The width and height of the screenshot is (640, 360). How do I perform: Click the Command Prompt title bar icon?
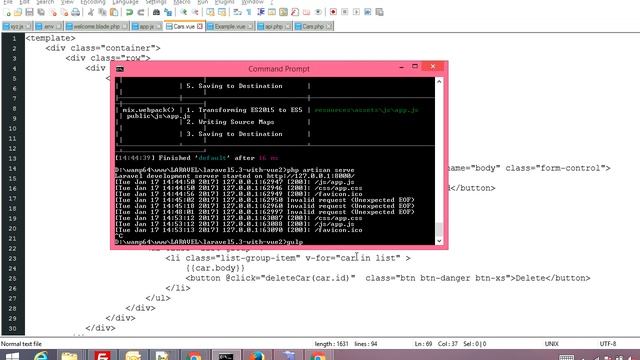tap(120, 69)
